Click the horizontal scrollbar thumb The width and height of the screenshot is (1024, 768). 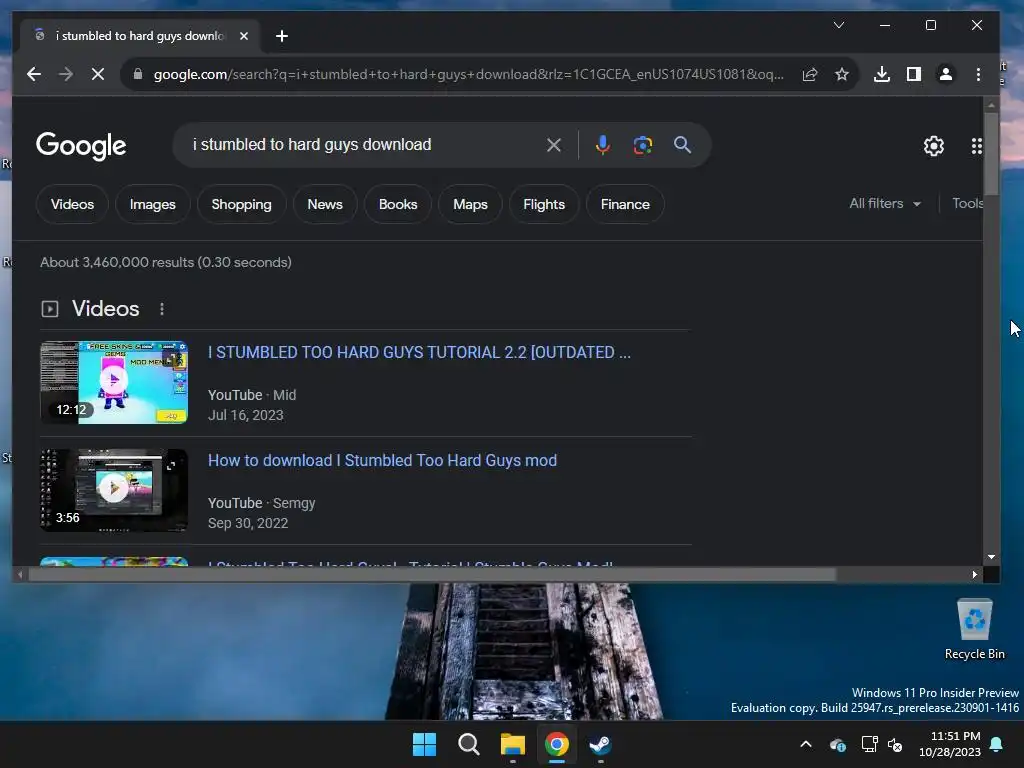[x=432, y=575]
